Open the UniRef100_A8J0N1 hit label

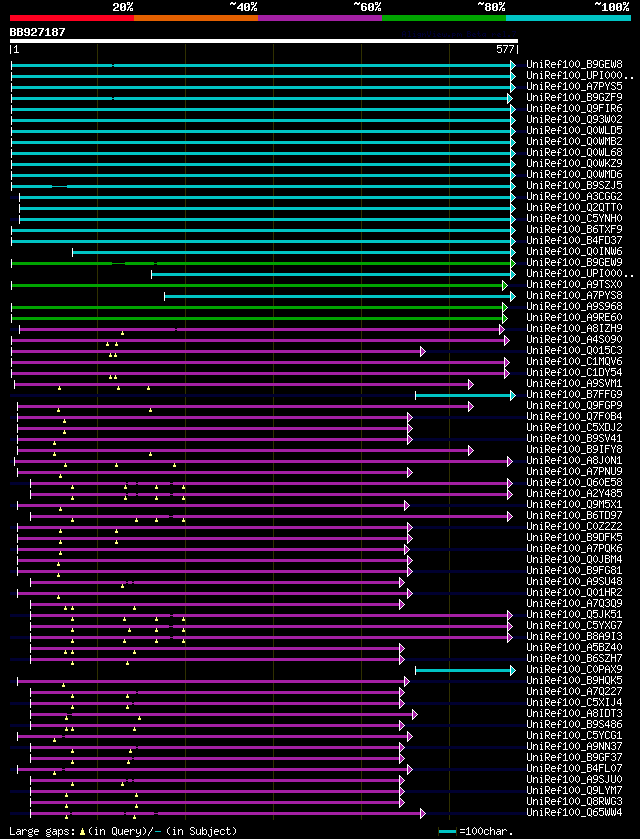coord(574,461)
